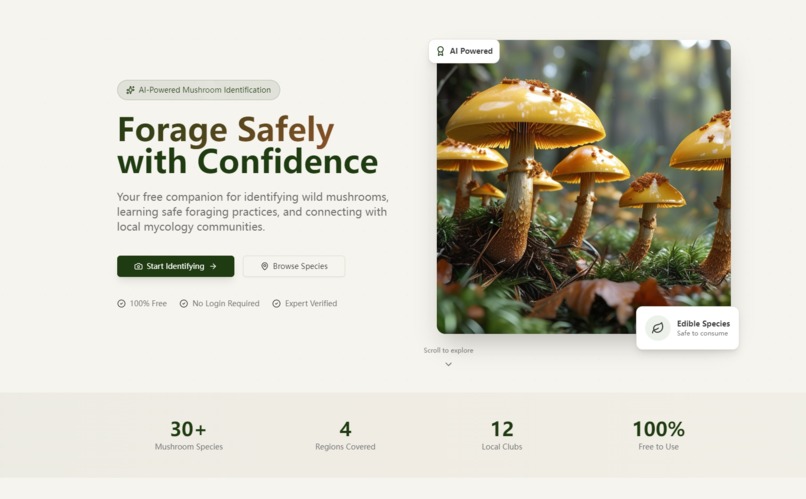This screenshot has width=806, height=499.
Task: Click the 'Expert Verified' label
Action: 311,304
